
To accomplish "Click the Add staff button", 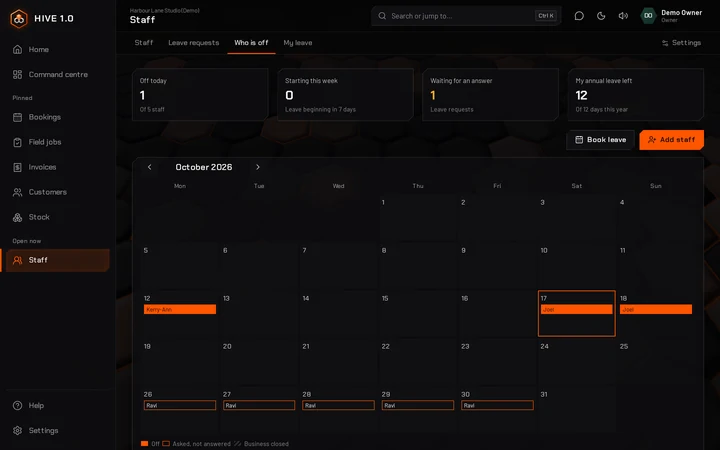I will [671, 140].
